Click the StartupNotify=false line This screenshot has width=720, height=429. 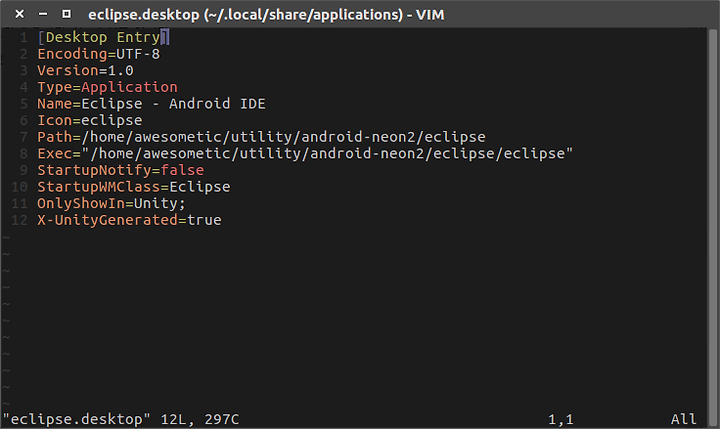[121, 170]
